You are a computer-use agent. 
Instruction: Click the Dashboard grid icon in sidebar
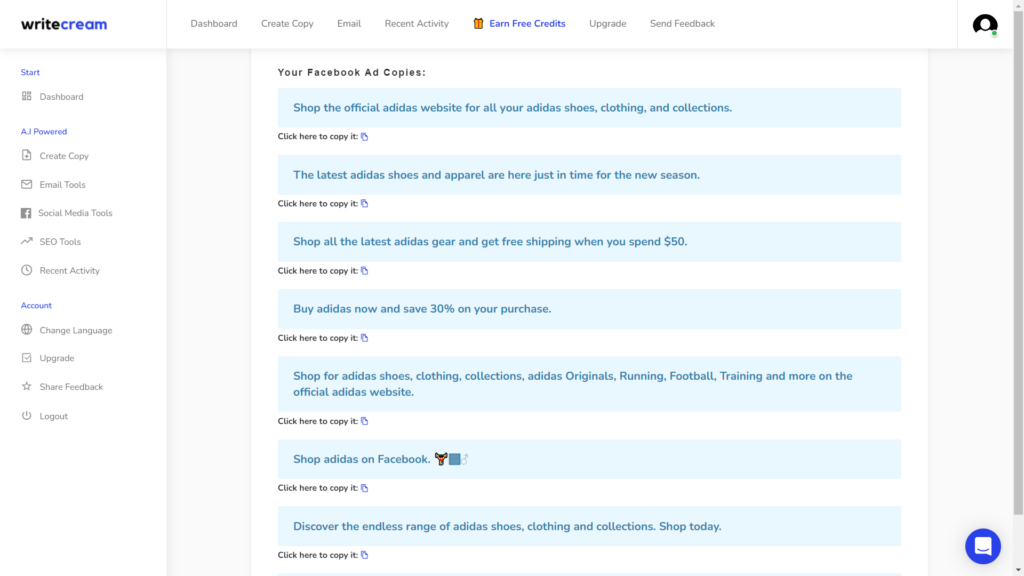(26, 96)
